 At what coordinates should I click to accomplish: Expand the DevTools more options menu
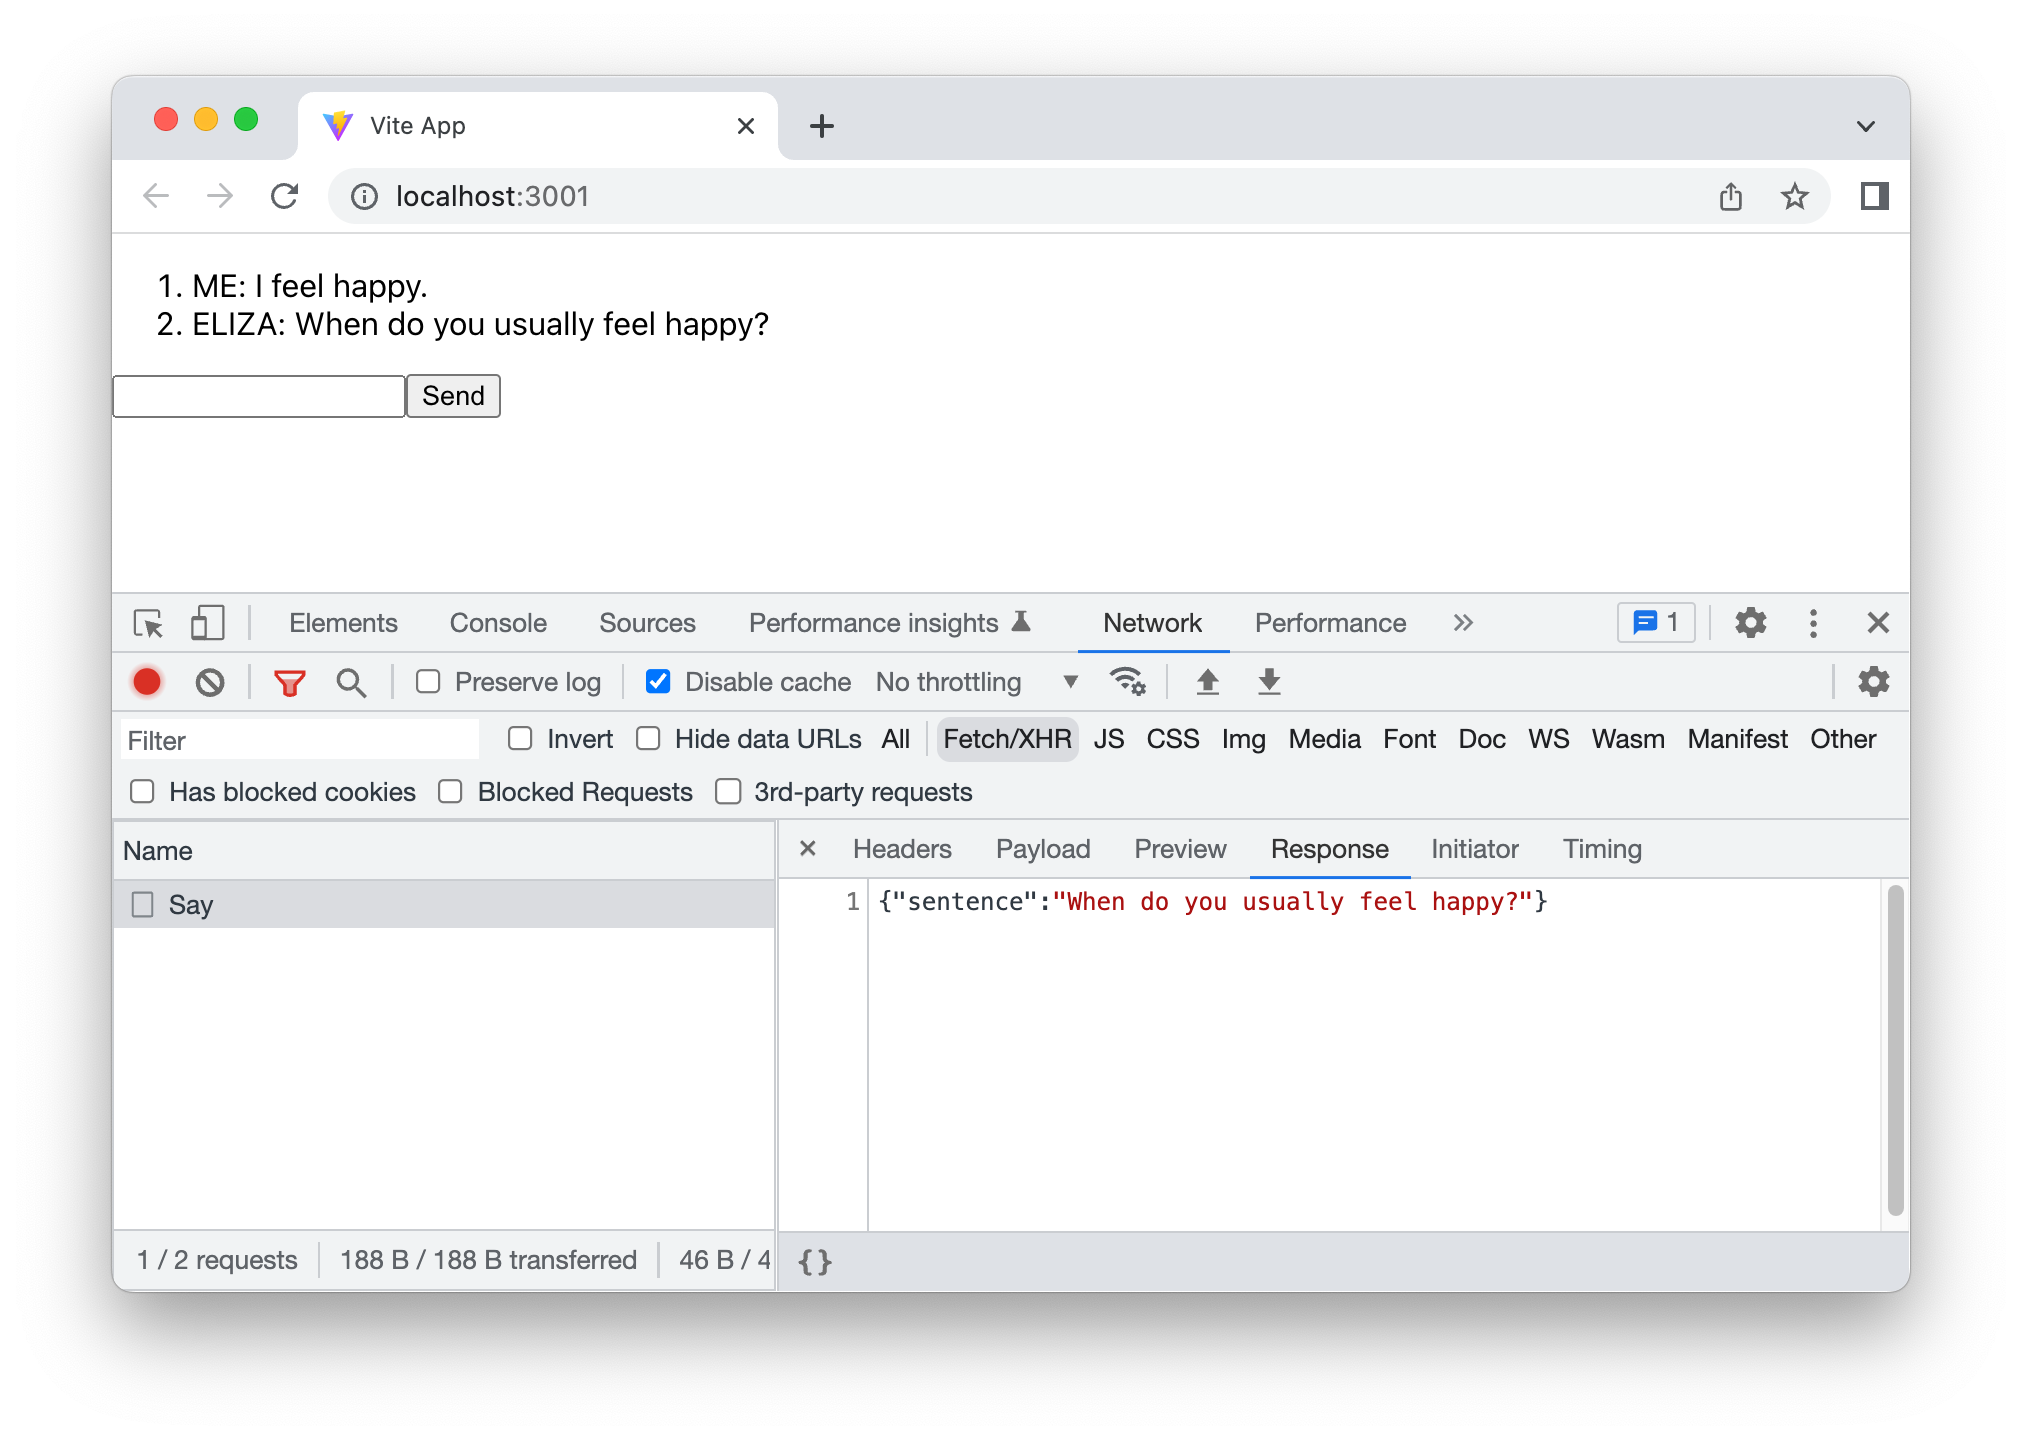pyautogui.click(x=1815, y=622)
